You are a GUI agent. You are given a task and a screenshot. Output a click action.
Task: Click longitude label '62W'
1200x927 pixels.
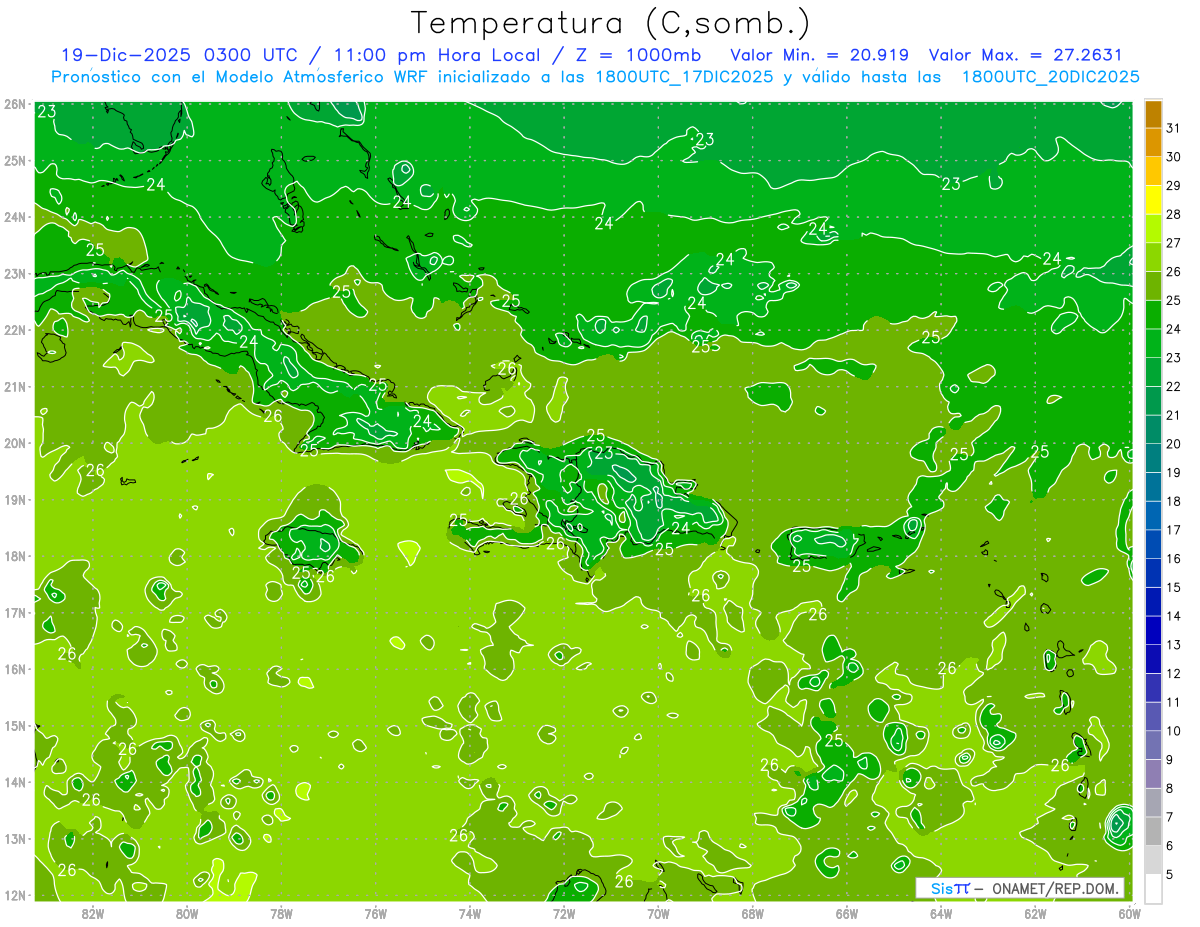pyautogui.click(x=1035, y=913)
